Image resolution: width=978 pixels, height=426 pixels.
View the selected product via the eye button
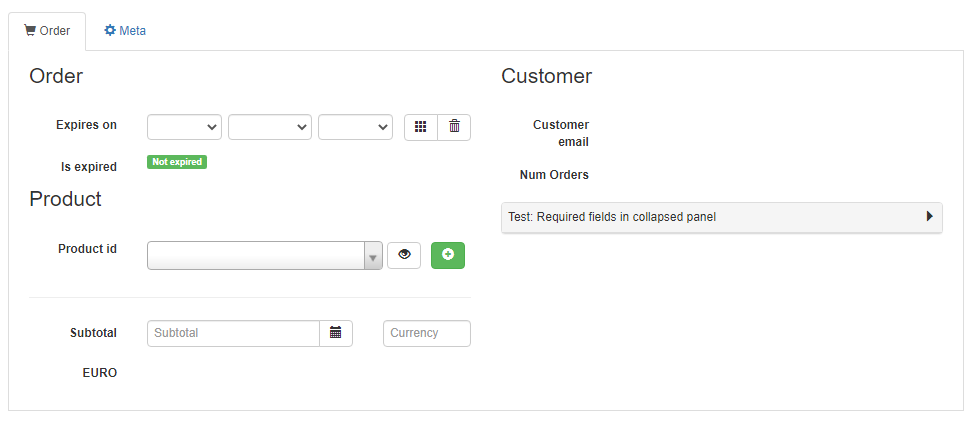404,255
